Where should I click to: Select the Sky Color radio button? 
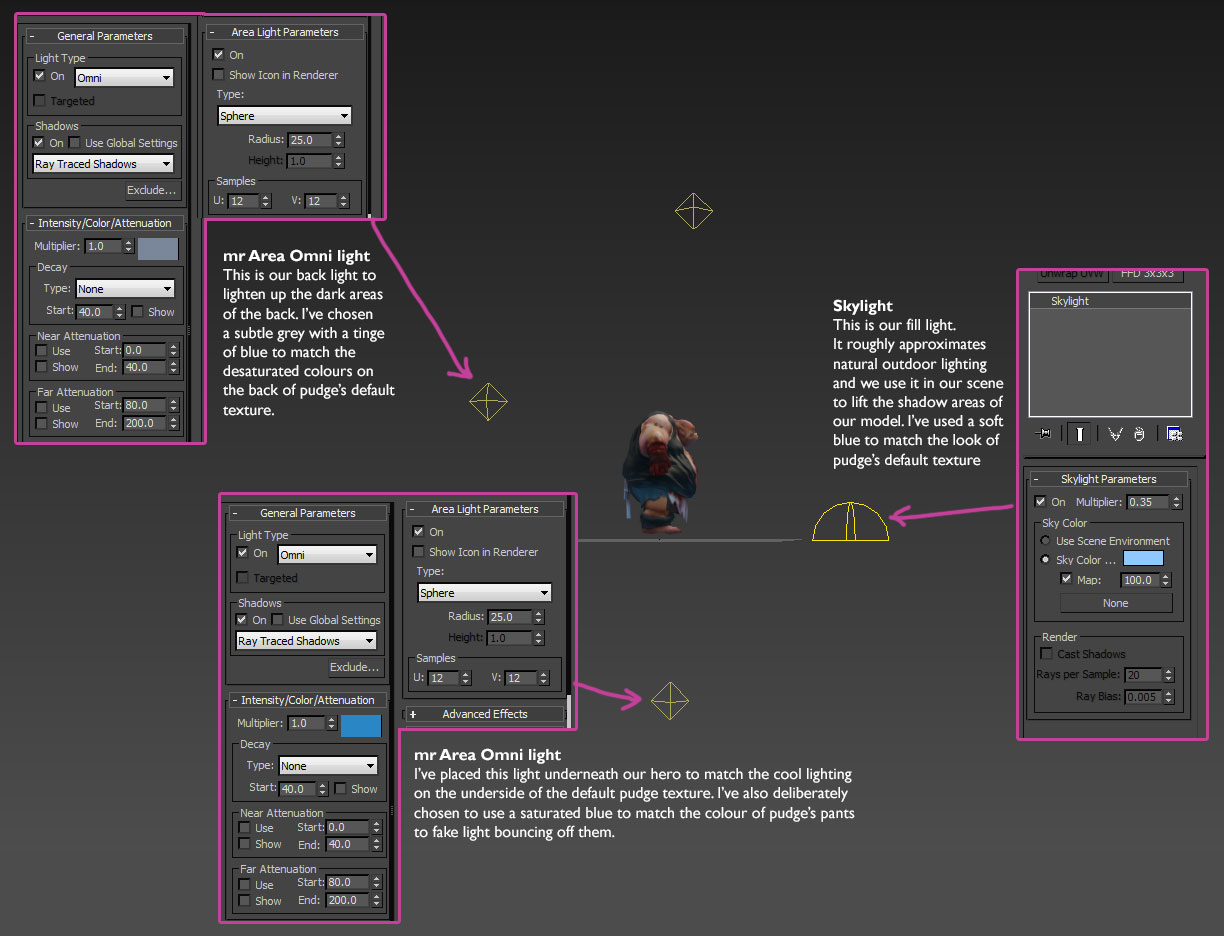(x=1047, y=560)
